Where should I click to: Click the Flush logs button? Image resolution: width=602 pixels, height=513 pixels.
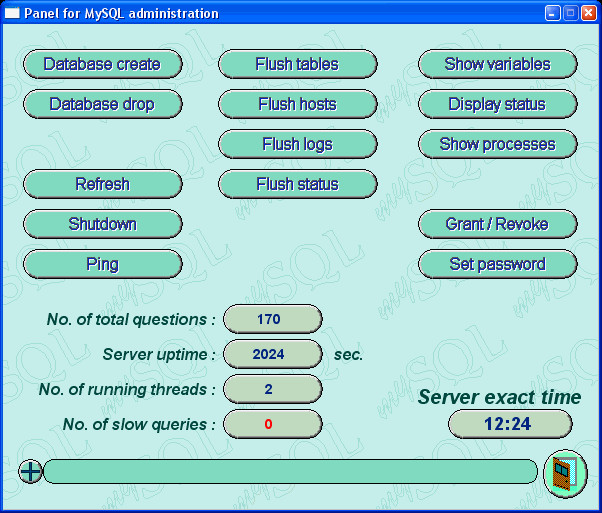pos(298,144)
